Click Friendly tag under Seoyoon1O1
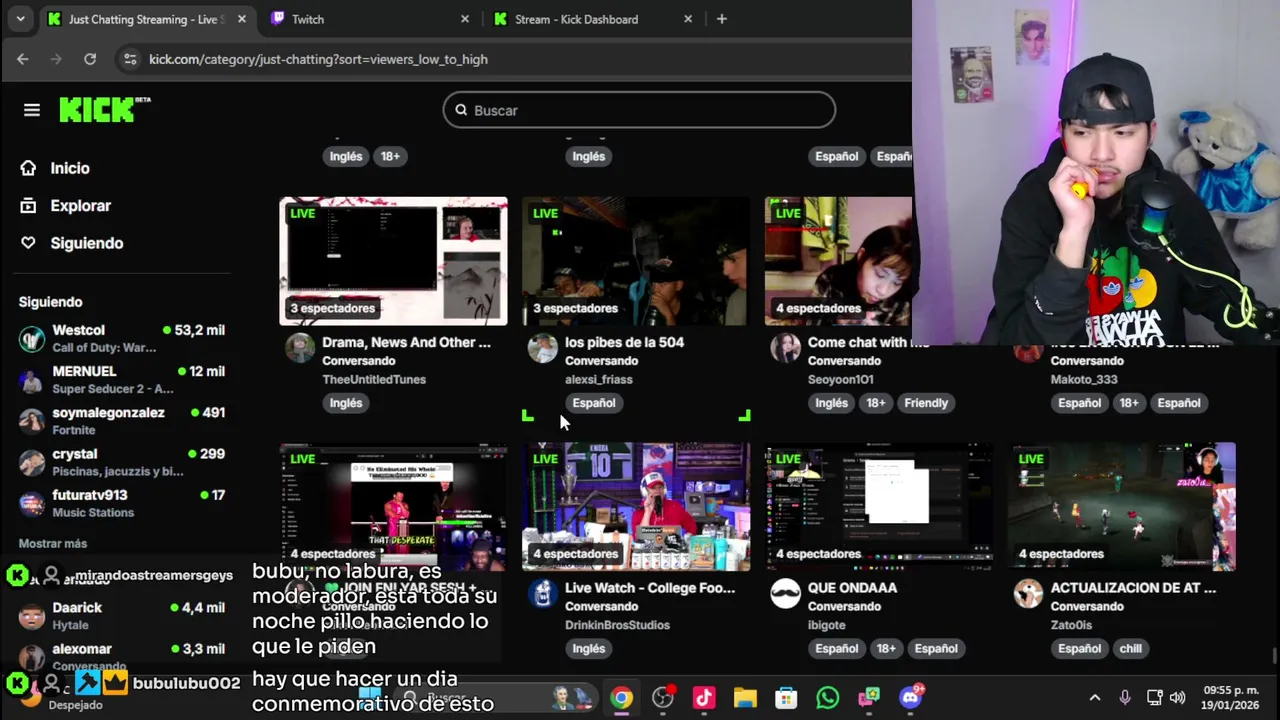 point(926,403)
